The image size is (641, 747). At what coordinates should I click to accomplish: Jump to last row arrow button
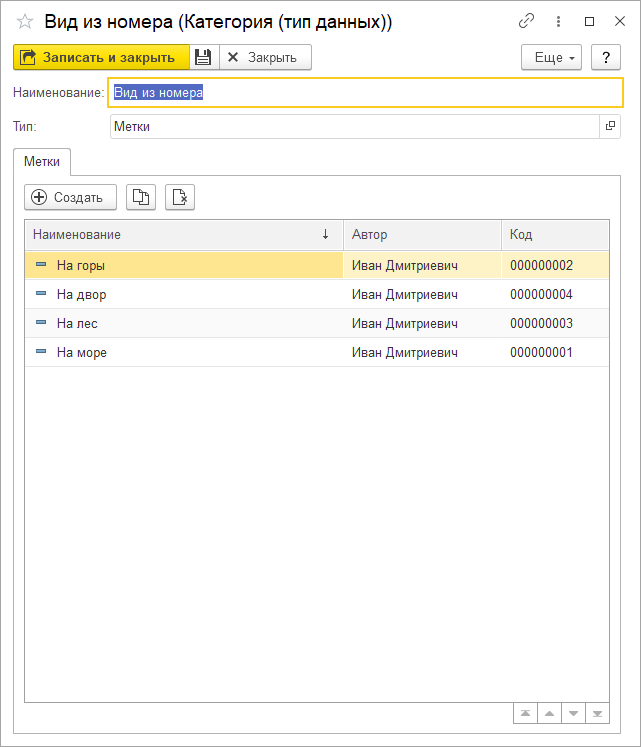[x=597, y=713]
